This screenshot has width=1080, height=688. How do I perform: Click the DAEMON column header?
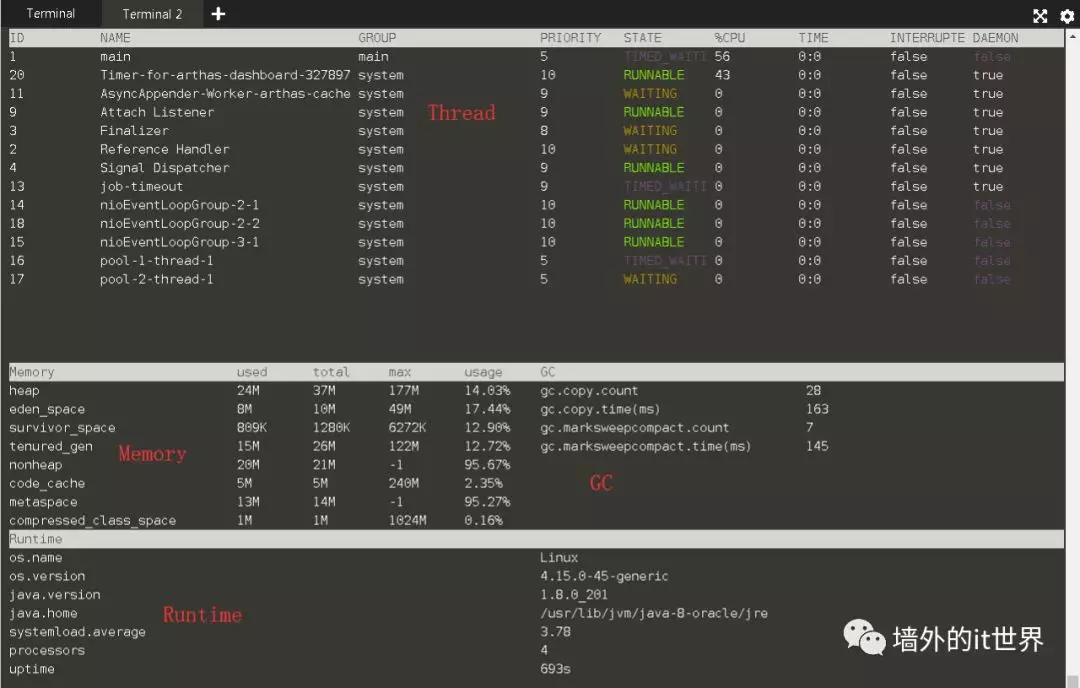point(995,38)
